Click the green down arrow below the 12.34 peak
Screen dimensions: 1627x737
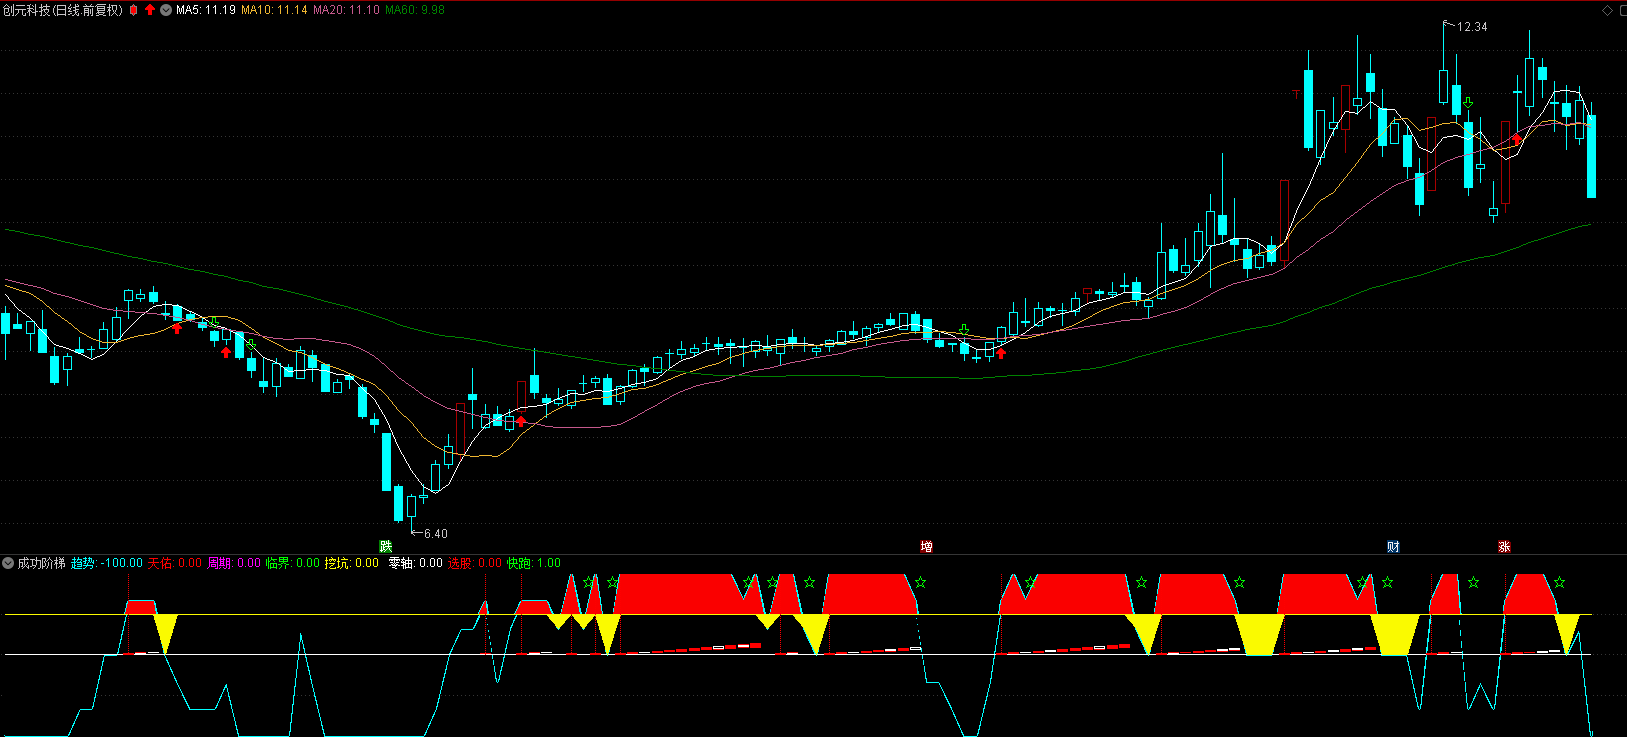point(1468,103)
